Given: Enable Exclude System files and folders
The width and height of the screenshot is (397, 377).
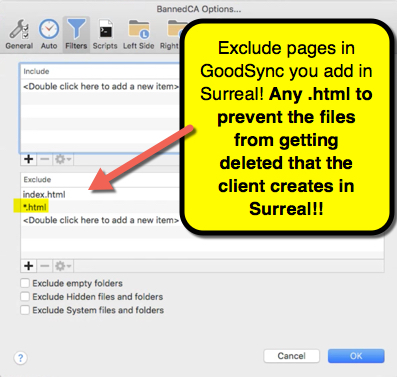Looking at the screenshot, I should coord(25,310).
